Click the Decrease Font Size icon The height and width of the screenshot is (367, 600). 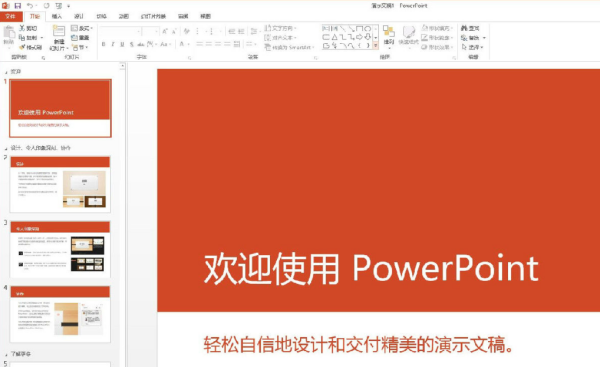(x=174, y=31)
